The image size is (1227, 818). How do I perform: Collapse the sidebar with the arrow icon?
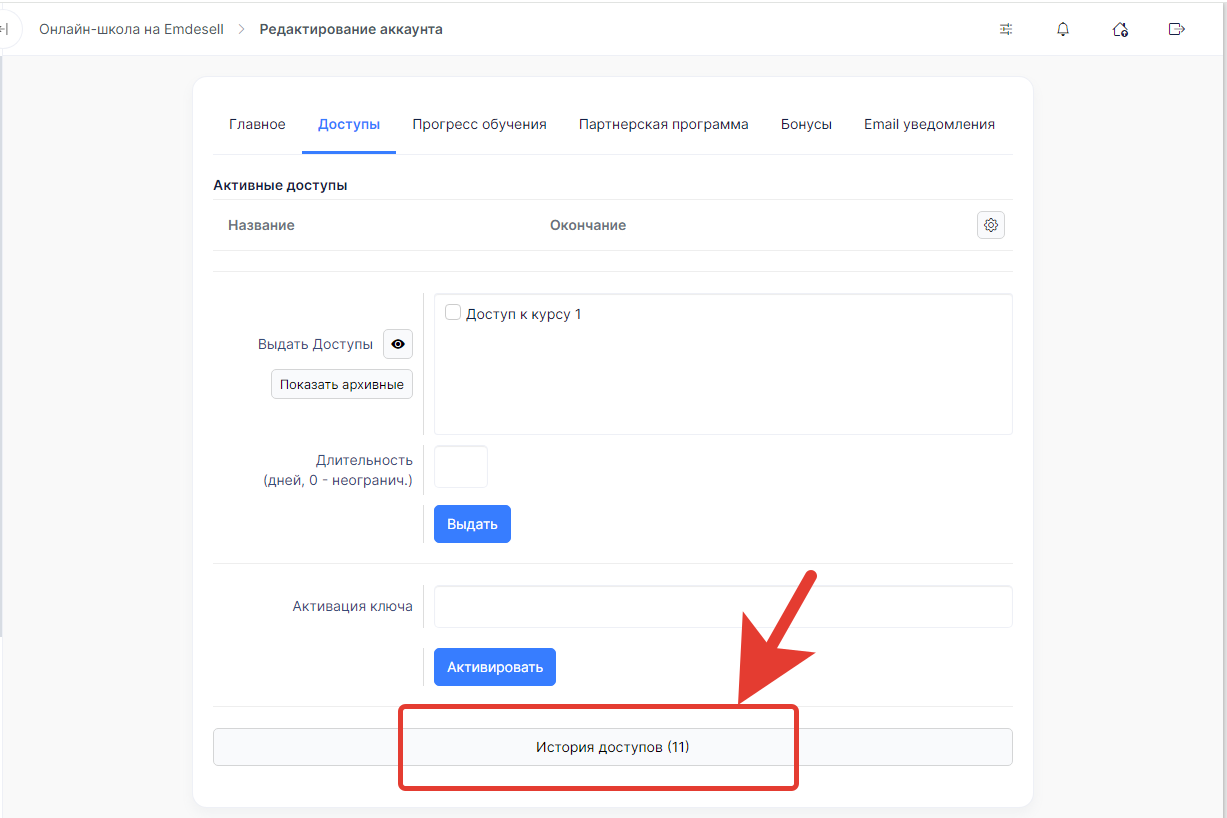click(5, 29)
